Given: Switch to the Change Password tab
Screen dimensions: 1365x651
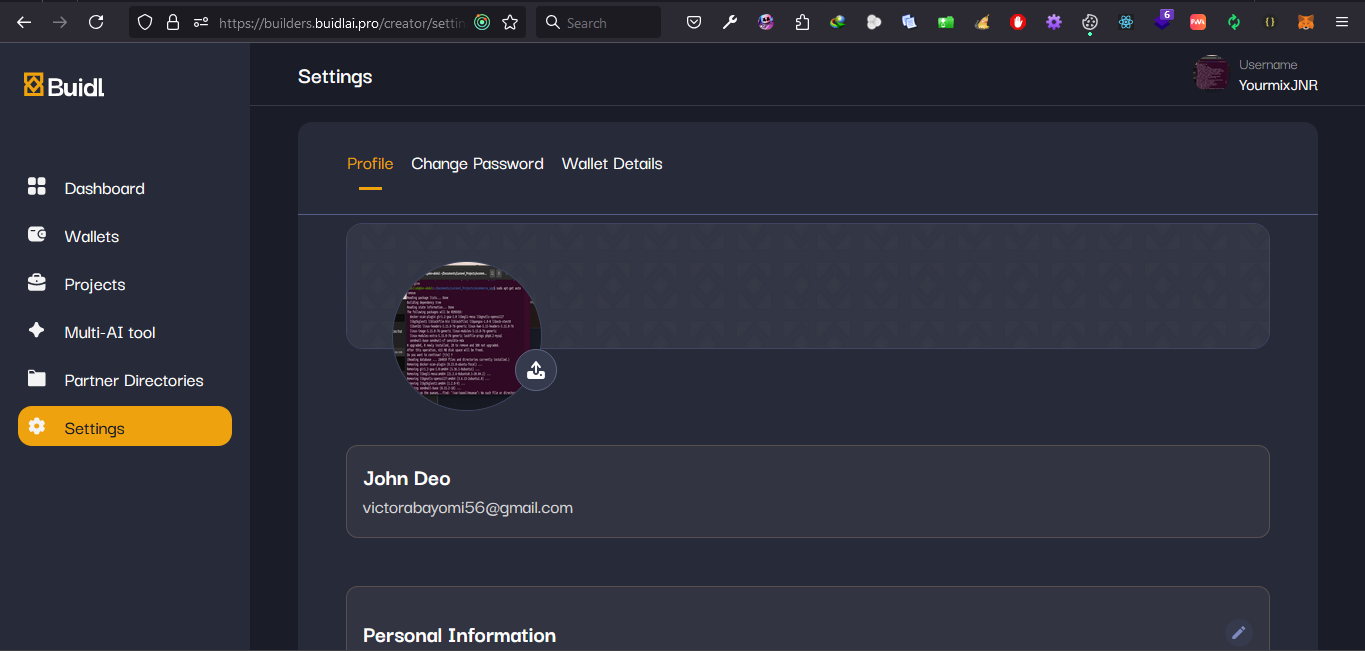Looking at the screenshot, I should (x=477, y=164).
